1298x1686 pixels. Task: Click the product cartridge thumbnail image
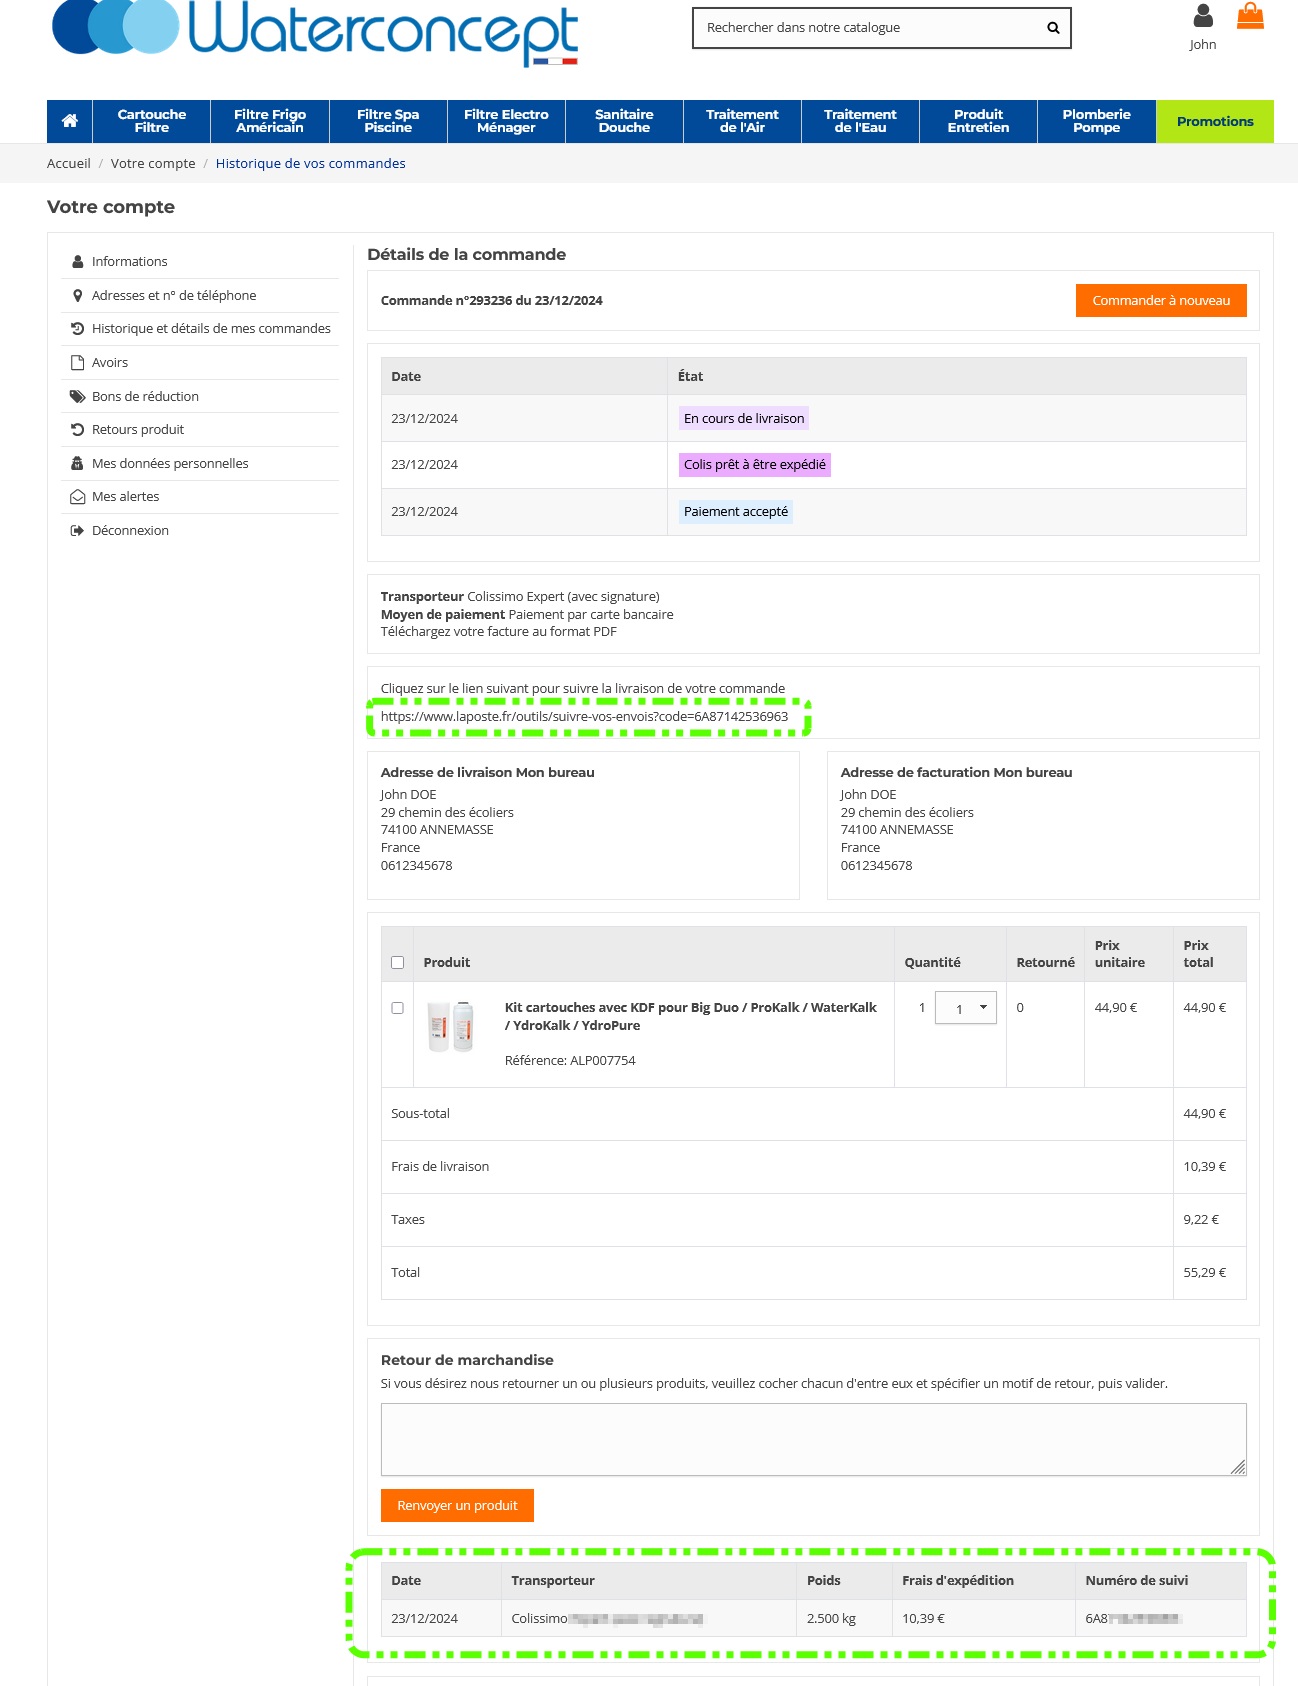coord(451,1026)
